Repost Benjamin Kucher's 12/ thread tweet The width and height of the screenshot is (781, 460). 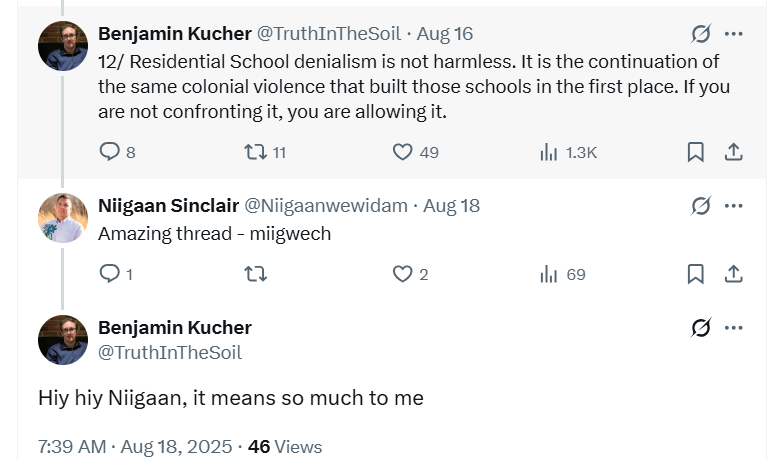[x=255, y=152]
